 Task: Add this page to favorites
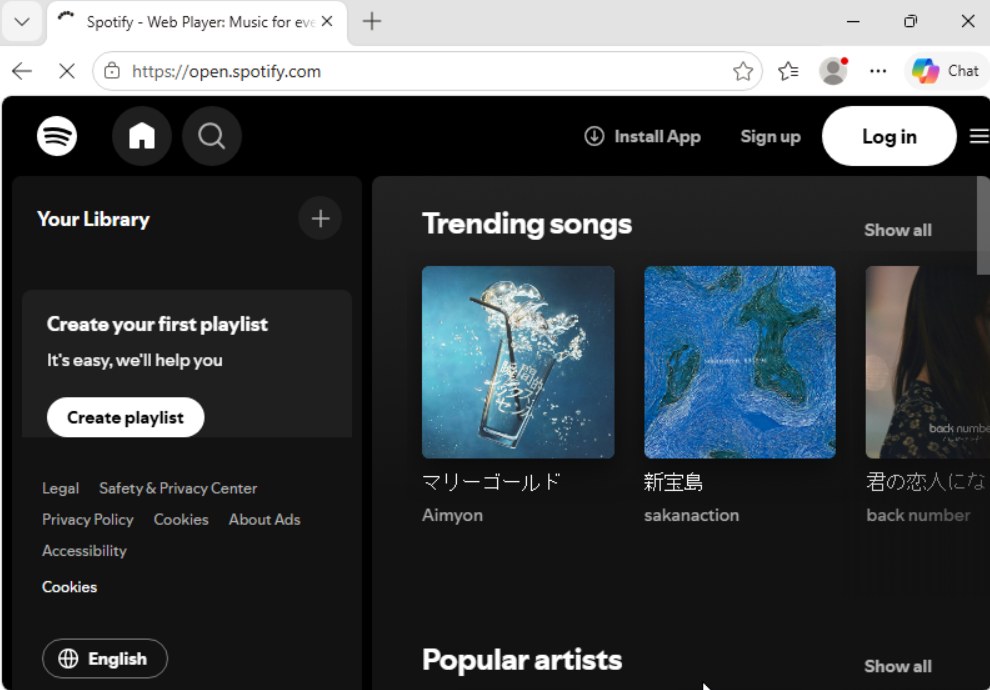pyautogui.click(x=743, y=71)
